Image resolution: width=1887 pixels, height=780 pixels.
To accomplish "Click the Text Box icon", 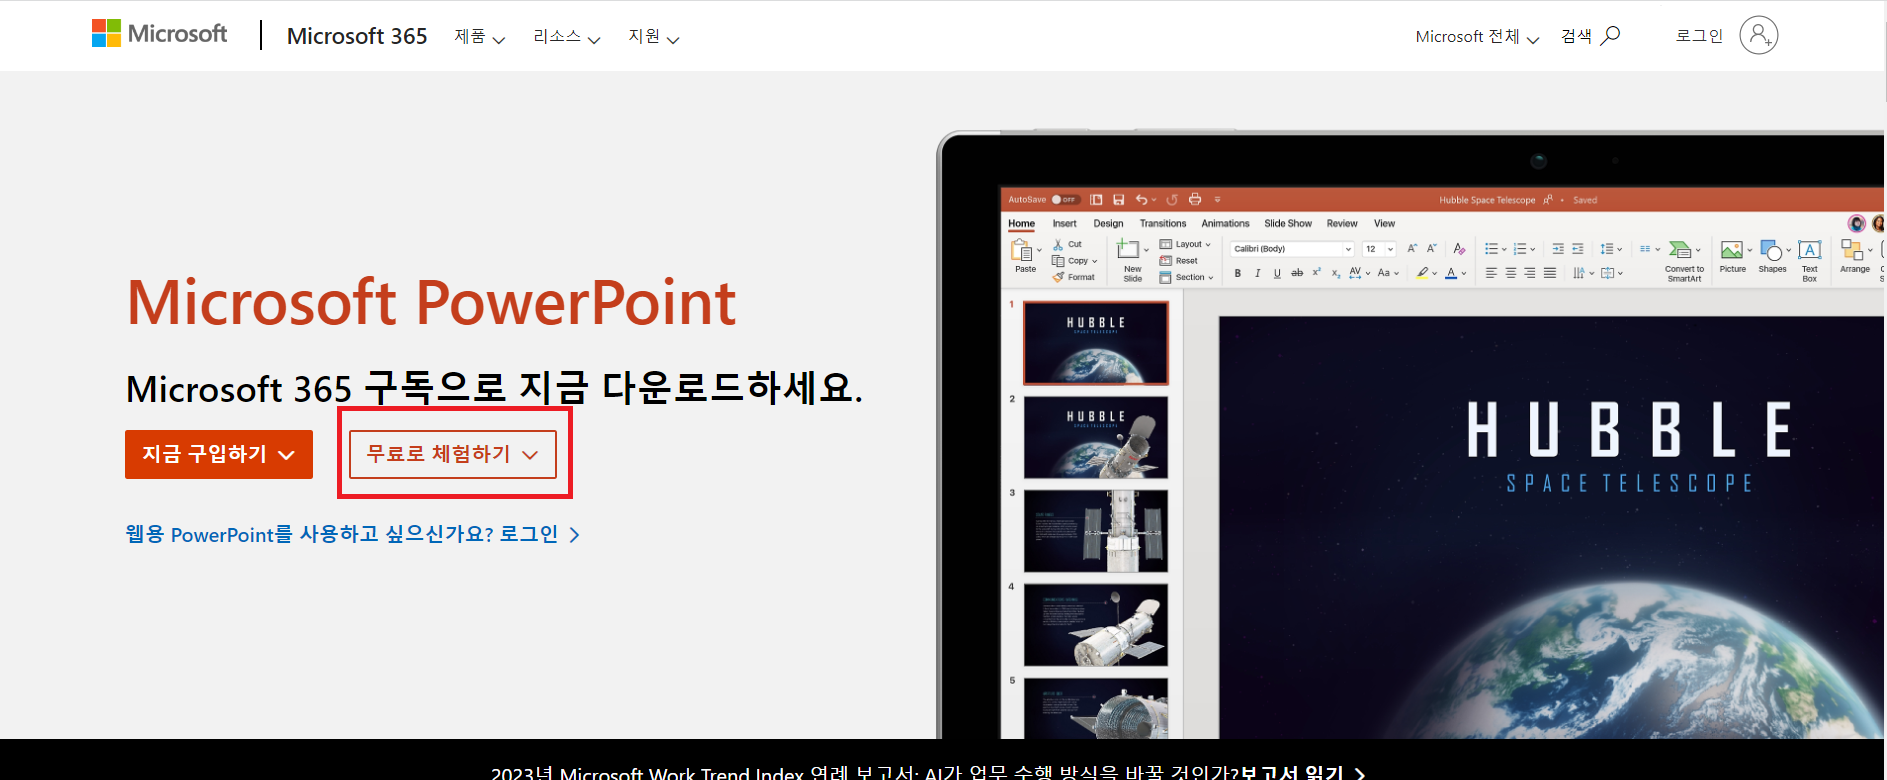I will point(1809,249).
